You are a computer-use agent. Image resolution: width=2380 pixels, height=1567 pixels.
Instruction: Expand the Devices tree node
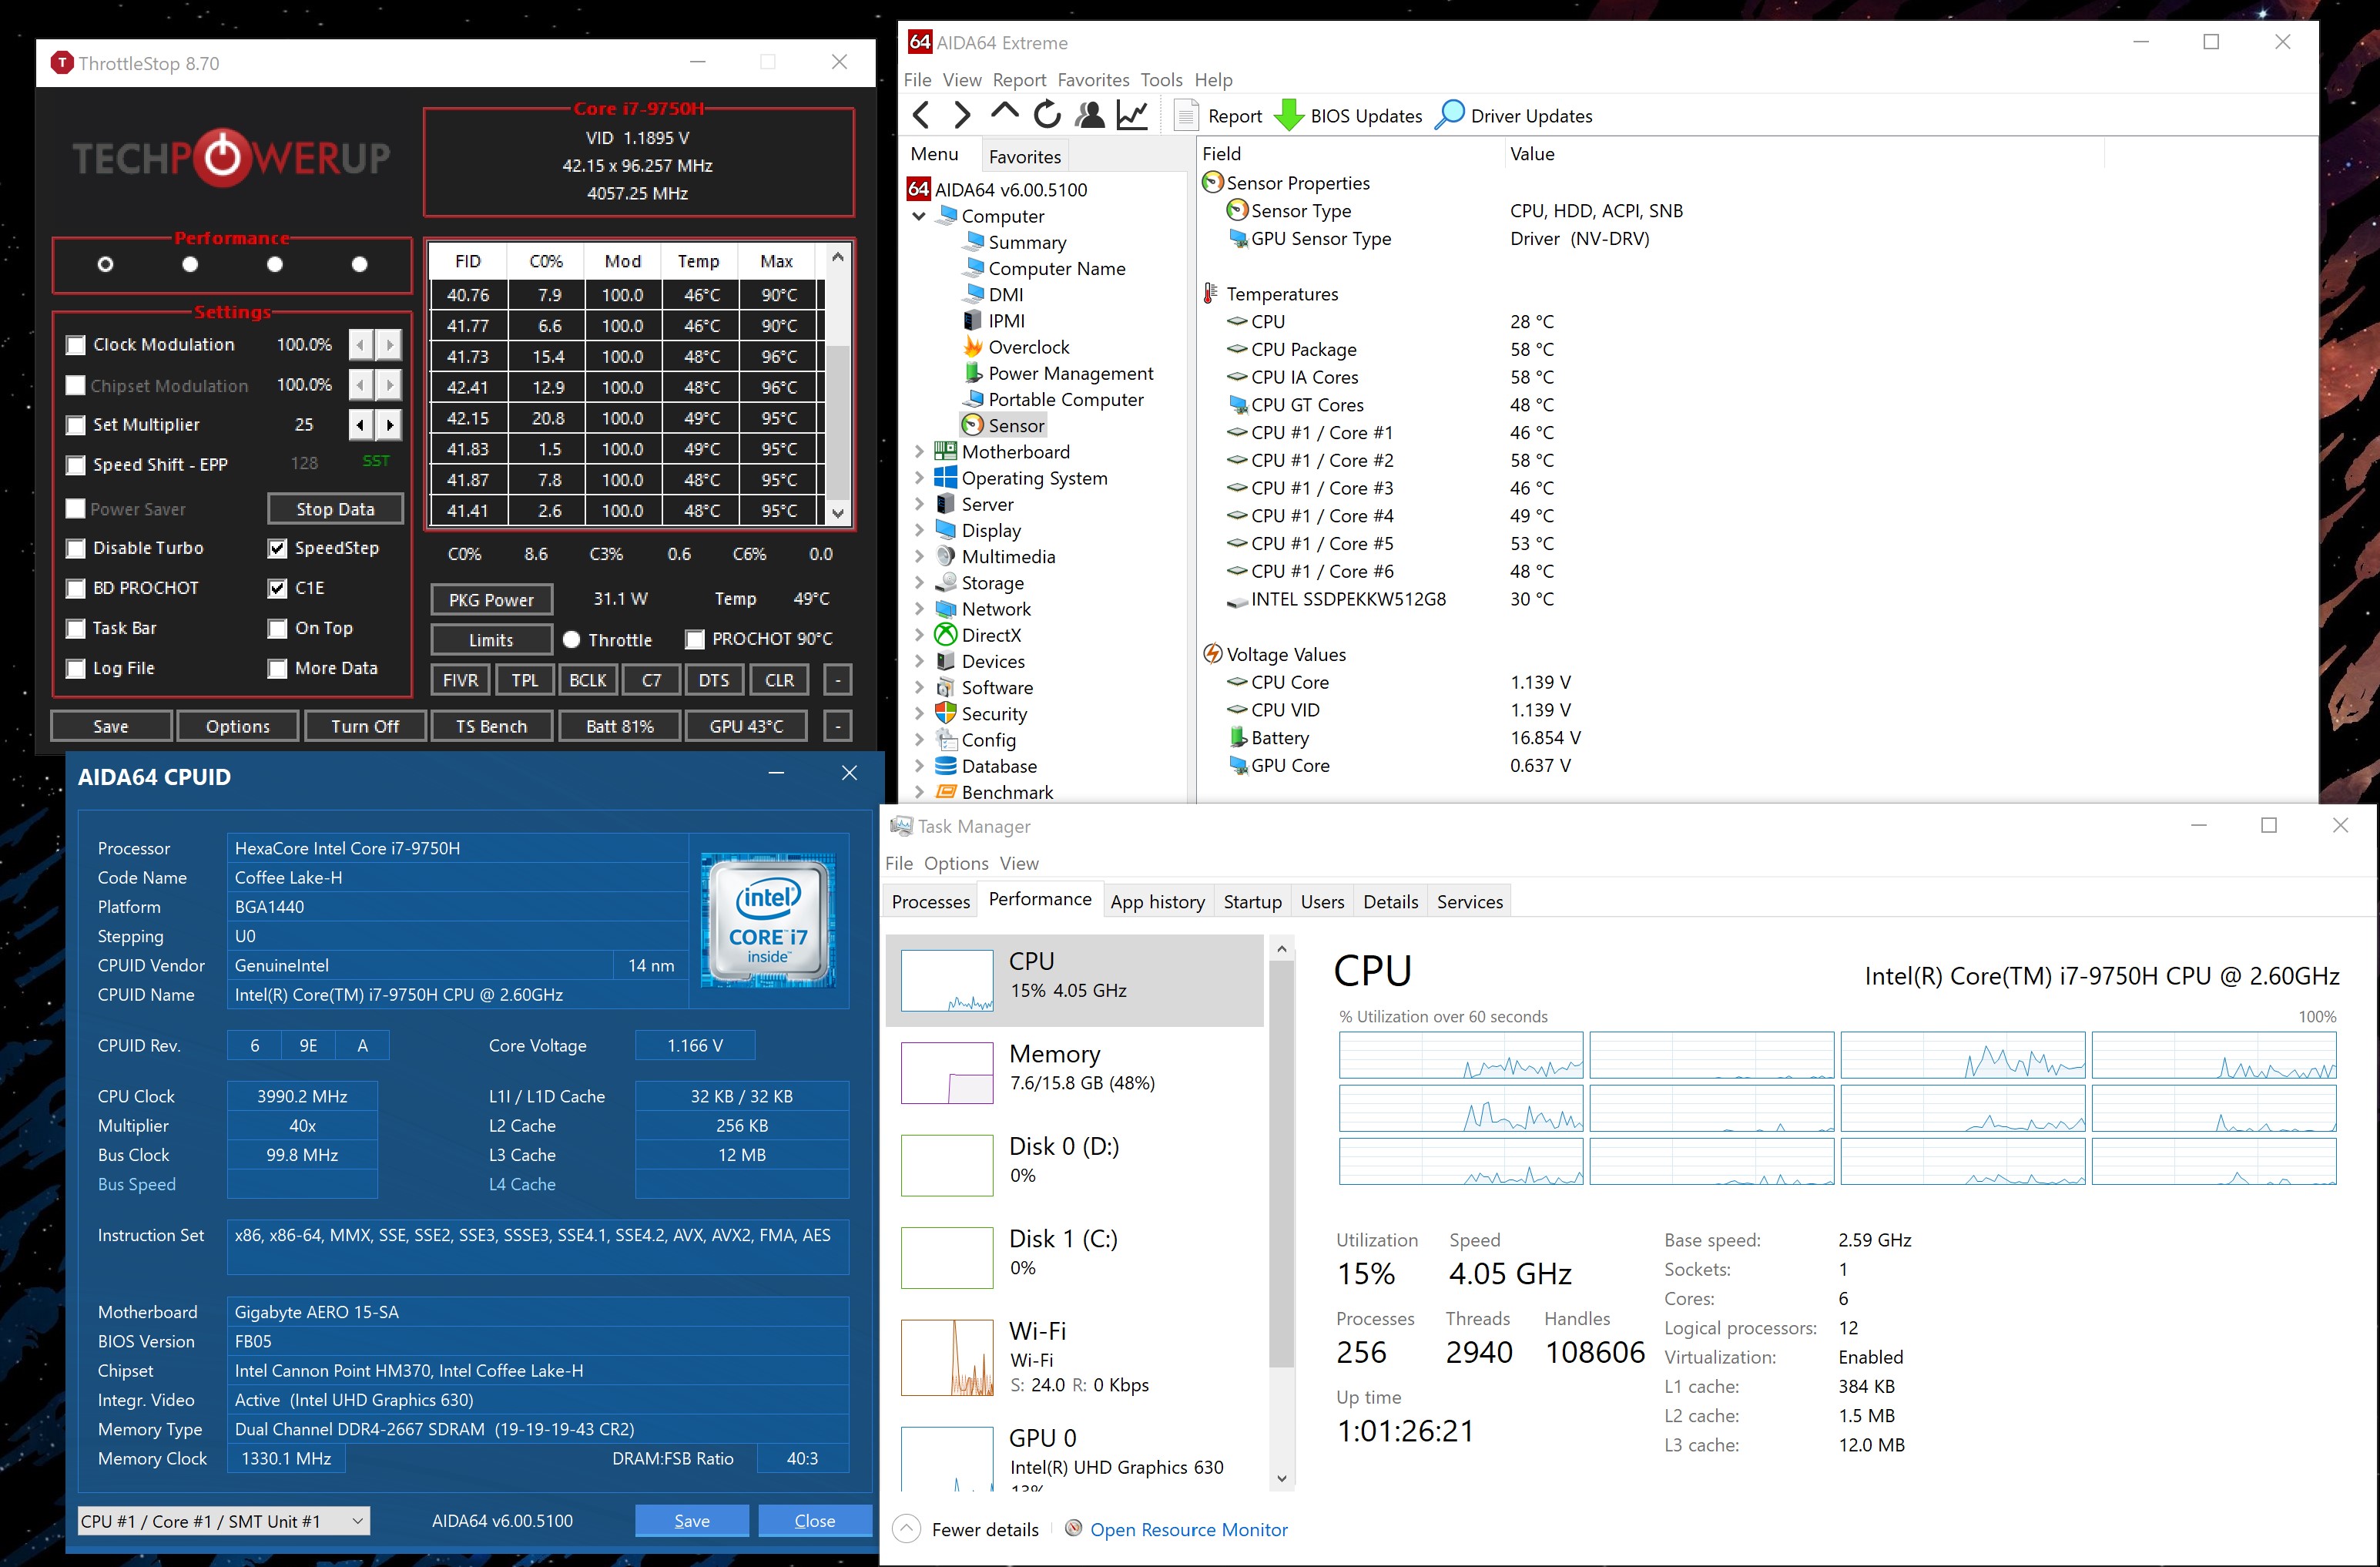(918, 661)
